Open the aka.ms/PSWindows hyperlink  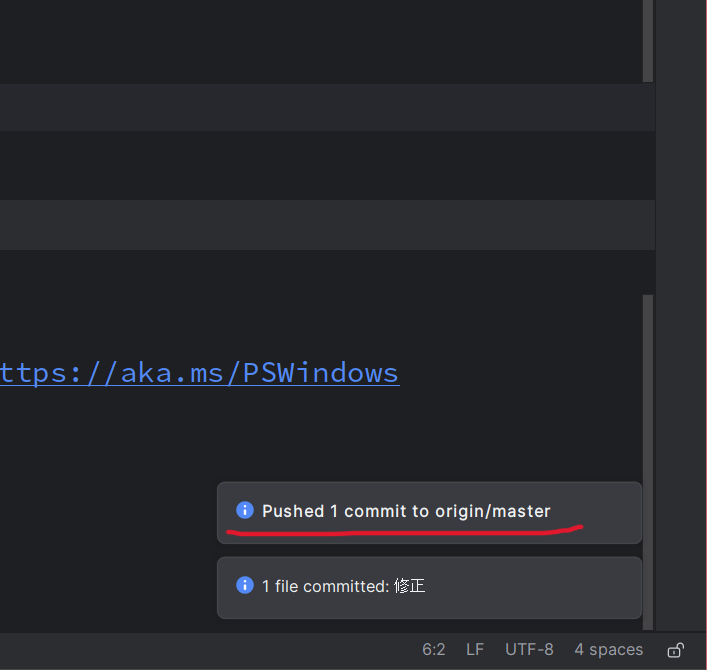(200, 373)
